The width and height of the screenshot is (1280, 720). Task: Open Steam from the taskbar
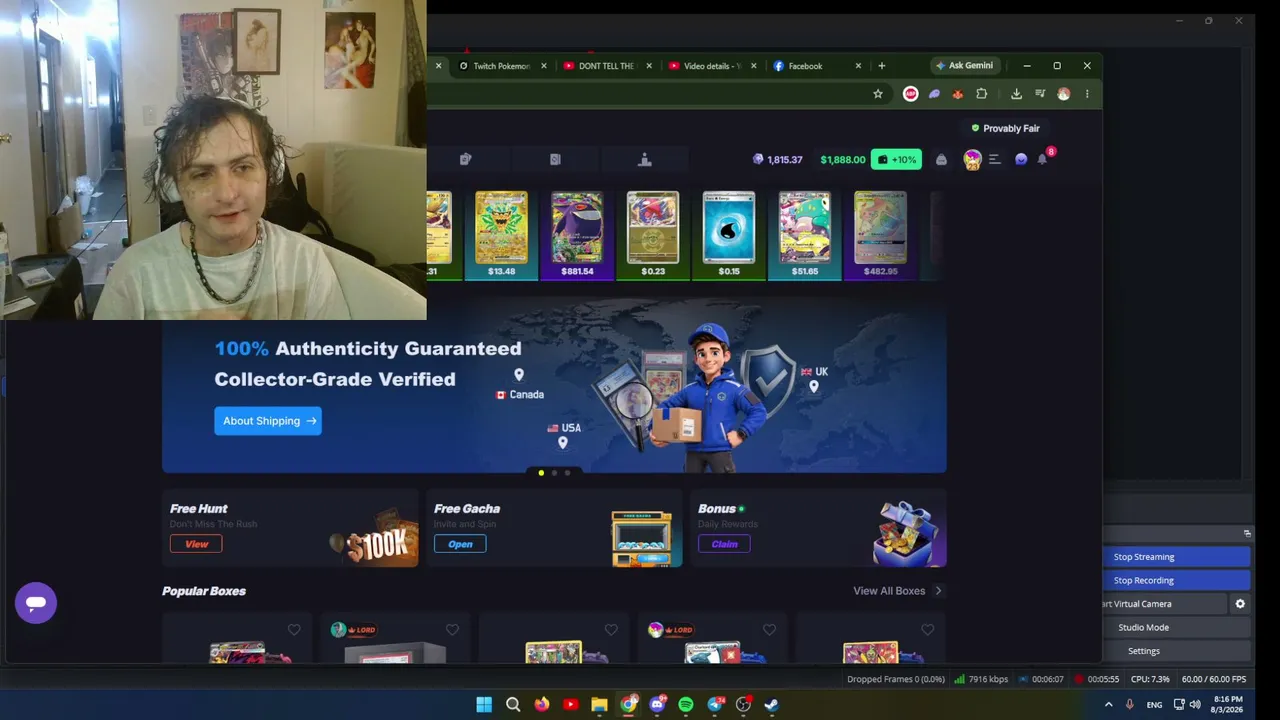pos(772,704)
